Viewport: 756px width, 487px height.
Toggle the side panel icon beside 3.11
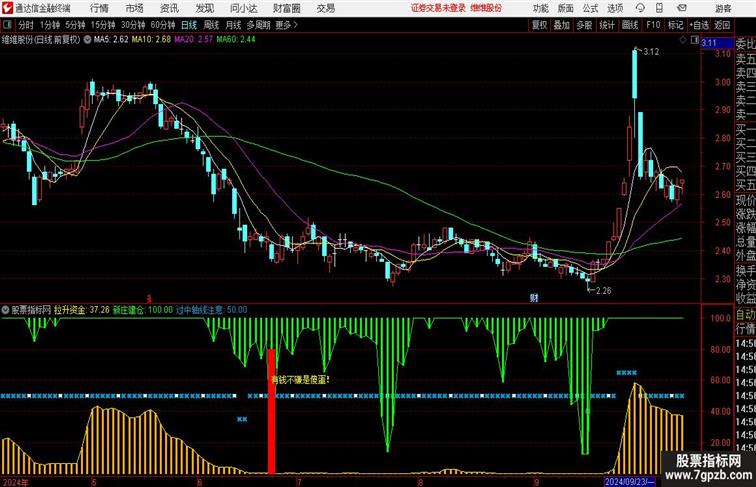[695, 40]
